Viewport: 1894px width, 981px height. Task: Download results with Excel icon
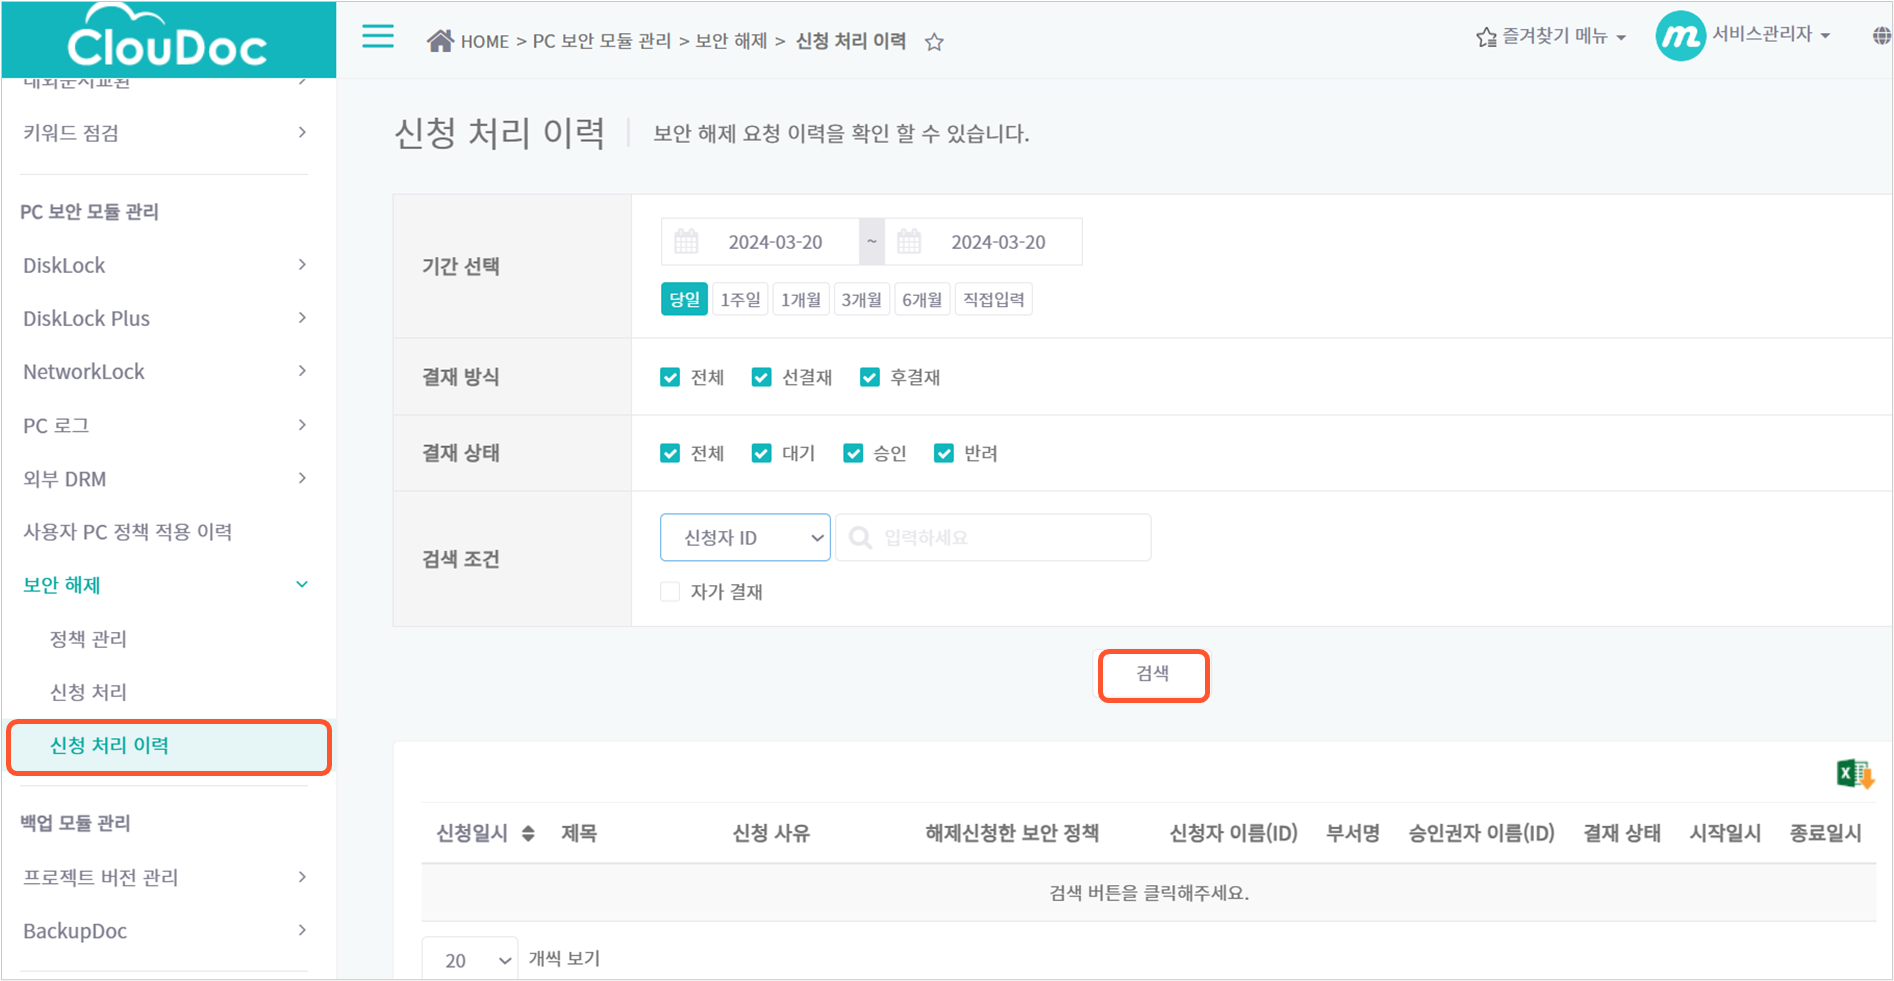[x=1855, y=774]
